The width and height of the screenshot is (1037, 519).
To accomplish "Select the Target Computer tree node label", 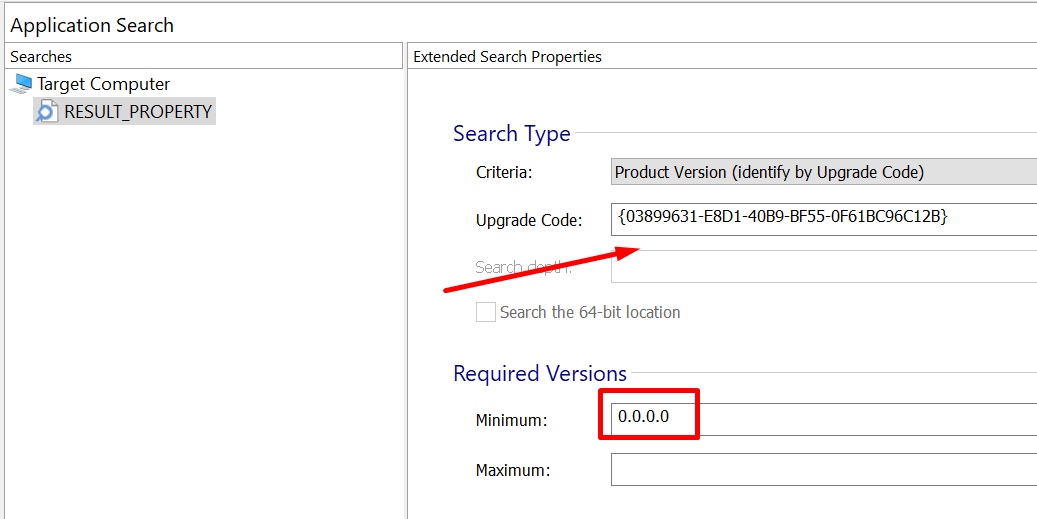I will coord(103,84).
